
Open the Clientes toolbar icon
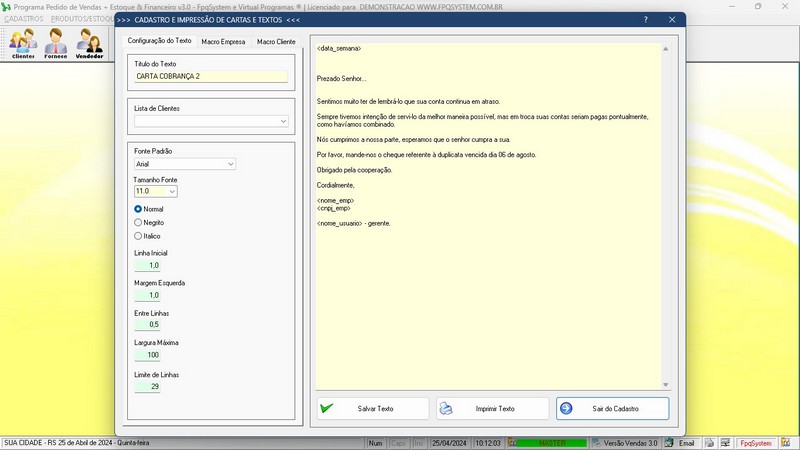(x=23, y=43)
